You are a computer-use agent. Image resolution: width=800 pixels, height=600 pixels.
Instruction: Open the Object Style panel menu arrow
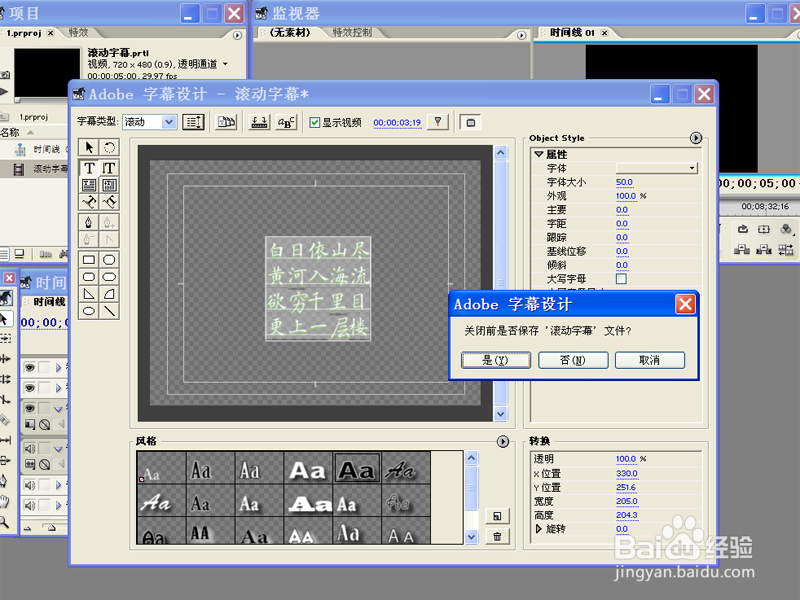[695, 138]
